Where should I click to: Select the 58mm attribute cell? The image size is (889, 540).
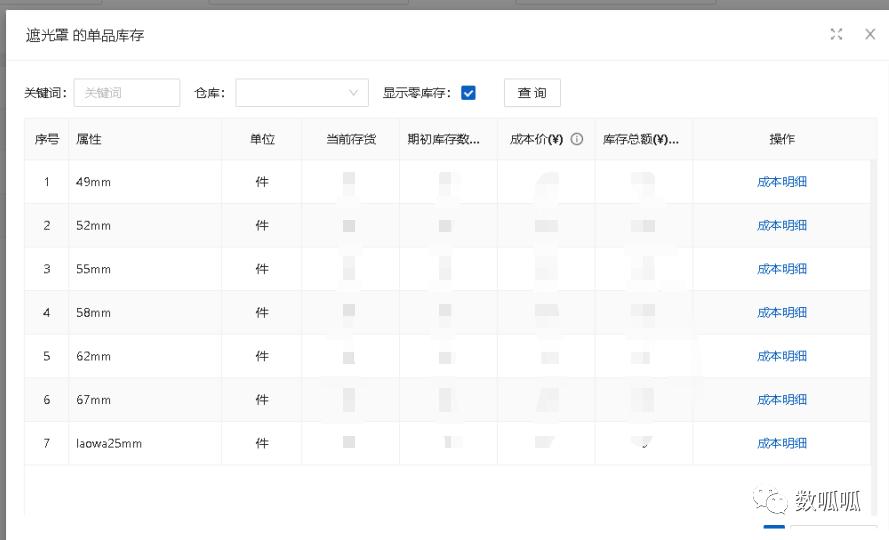click(145, 313)
